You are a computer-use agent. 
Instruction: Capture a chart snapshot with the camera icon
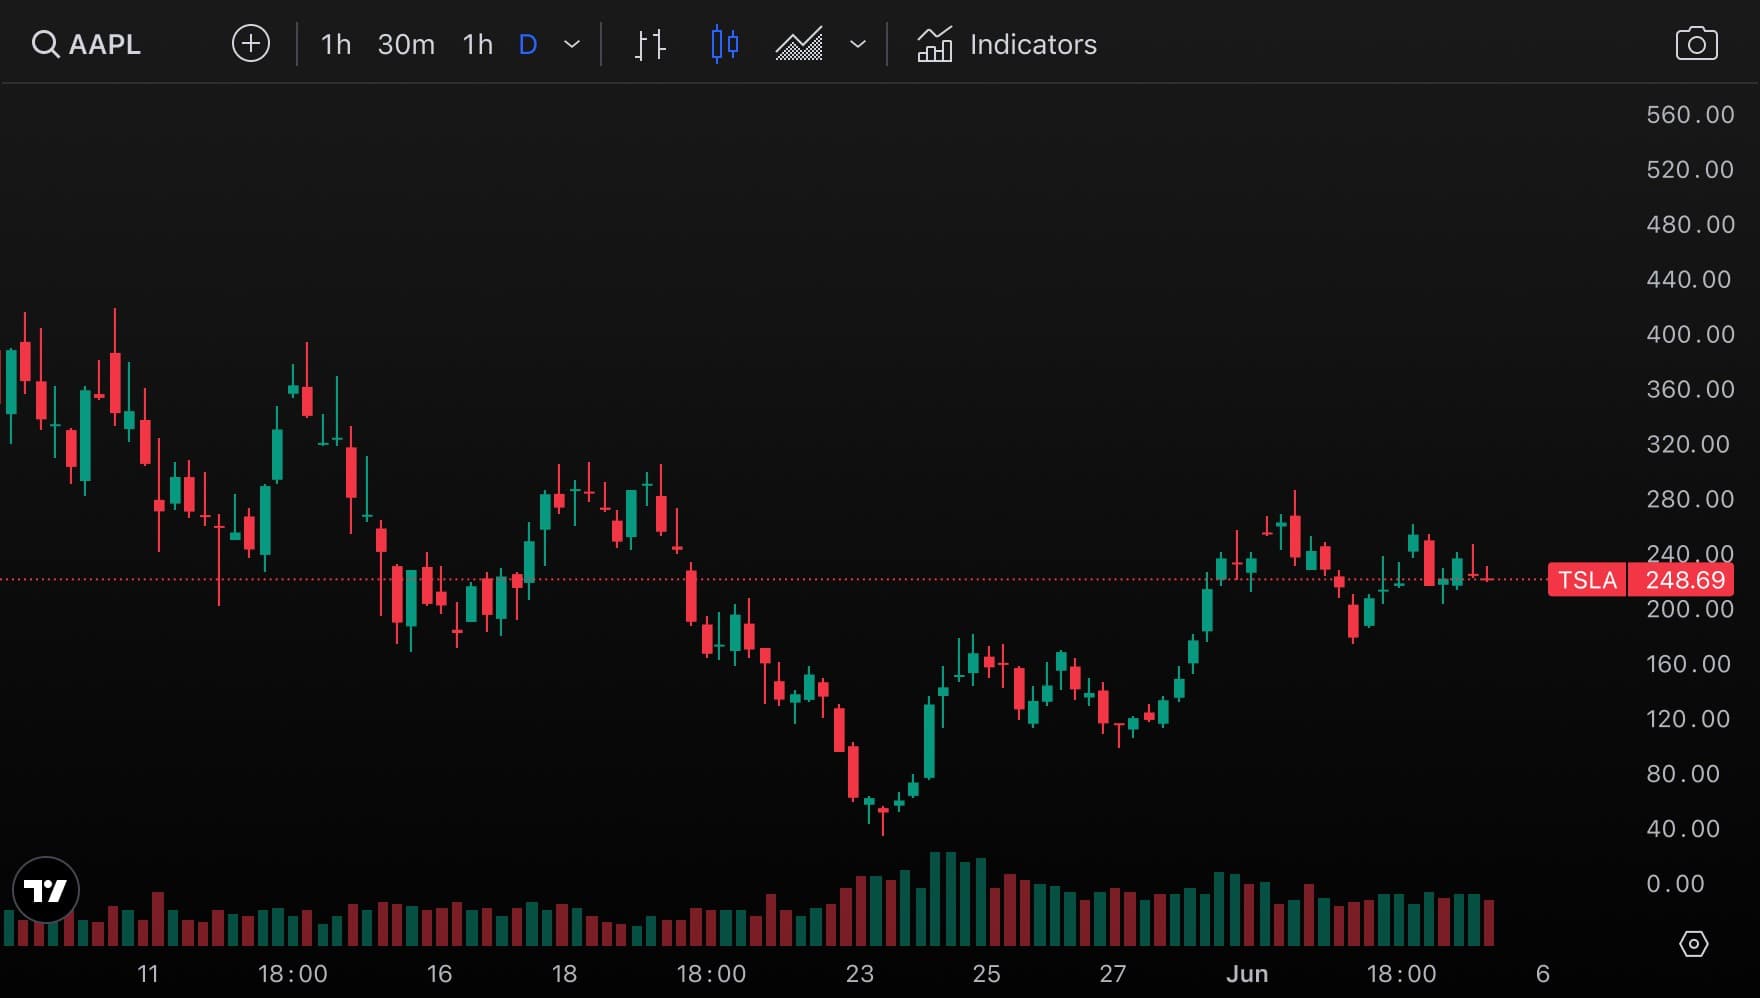[1697, 42]
